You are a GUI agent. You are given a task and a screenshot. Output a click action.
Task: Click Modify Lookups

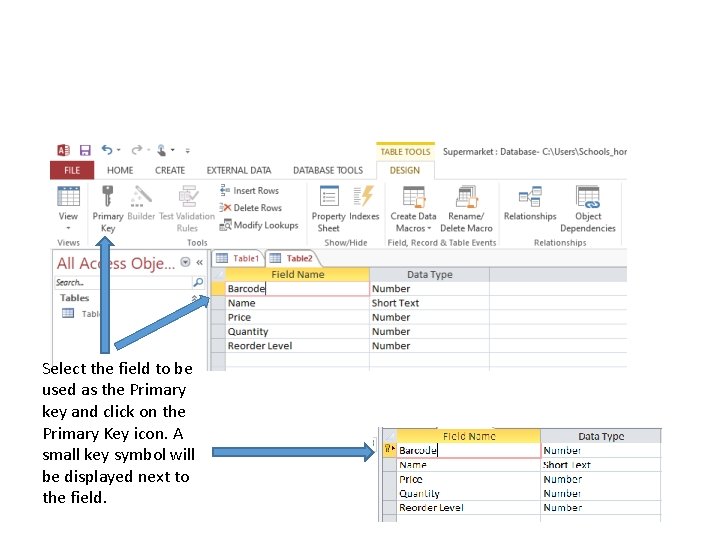(x=259, y=225)
